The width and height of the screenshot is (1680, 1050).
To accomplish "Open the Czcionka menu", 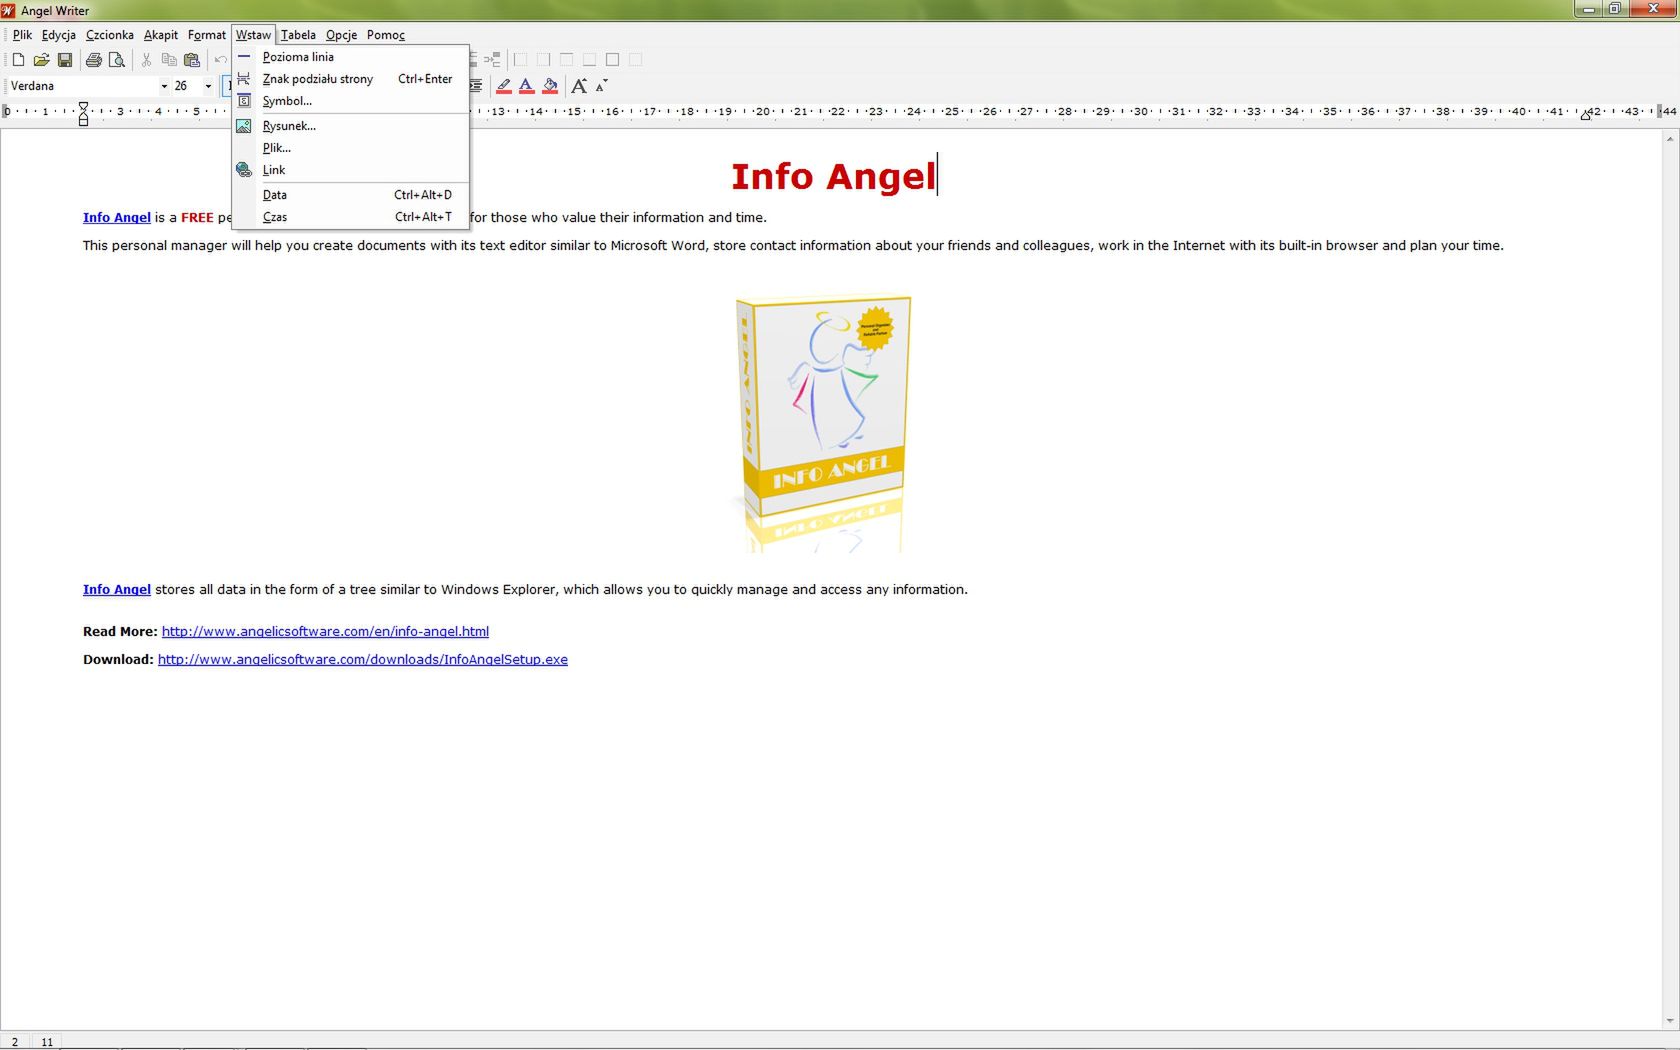I will click(x=110, y=35).
